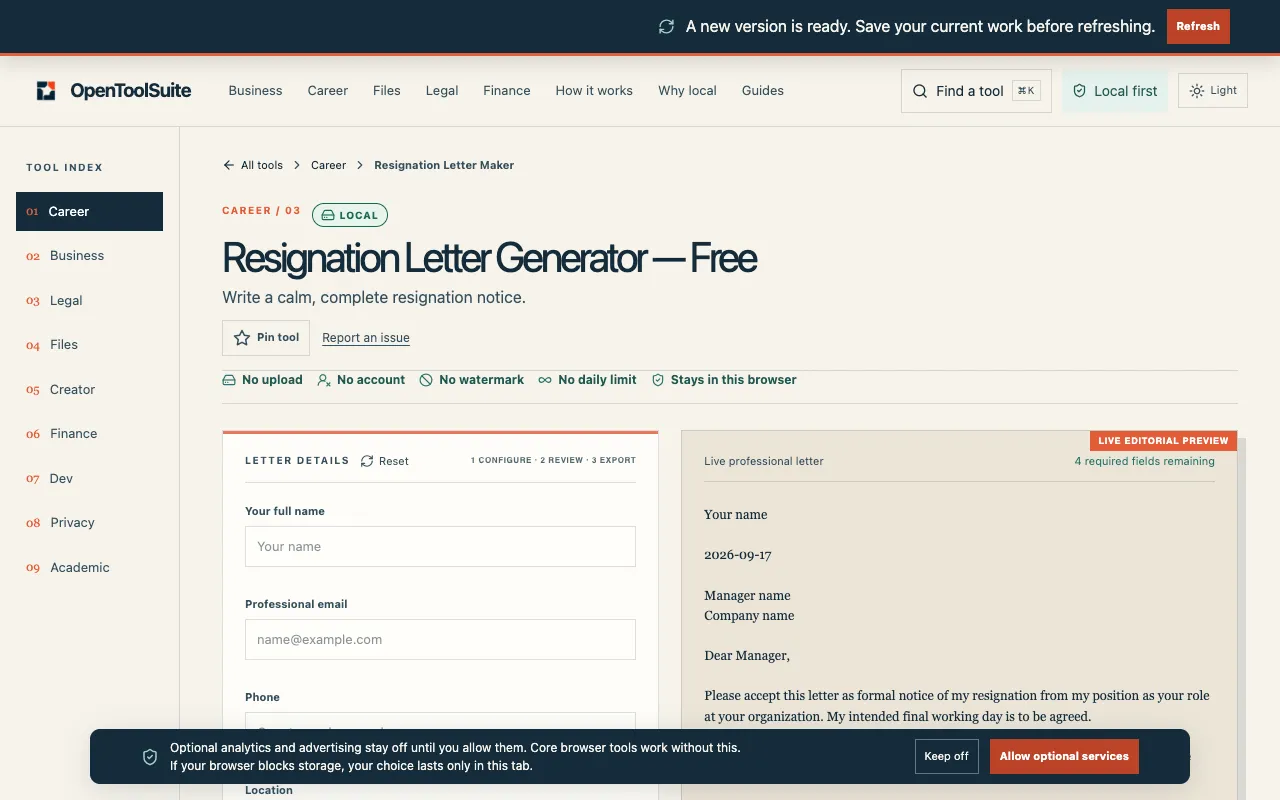Open the Why local page
The height and width of the screenshot is (800, 1280).
pos(687,90)
